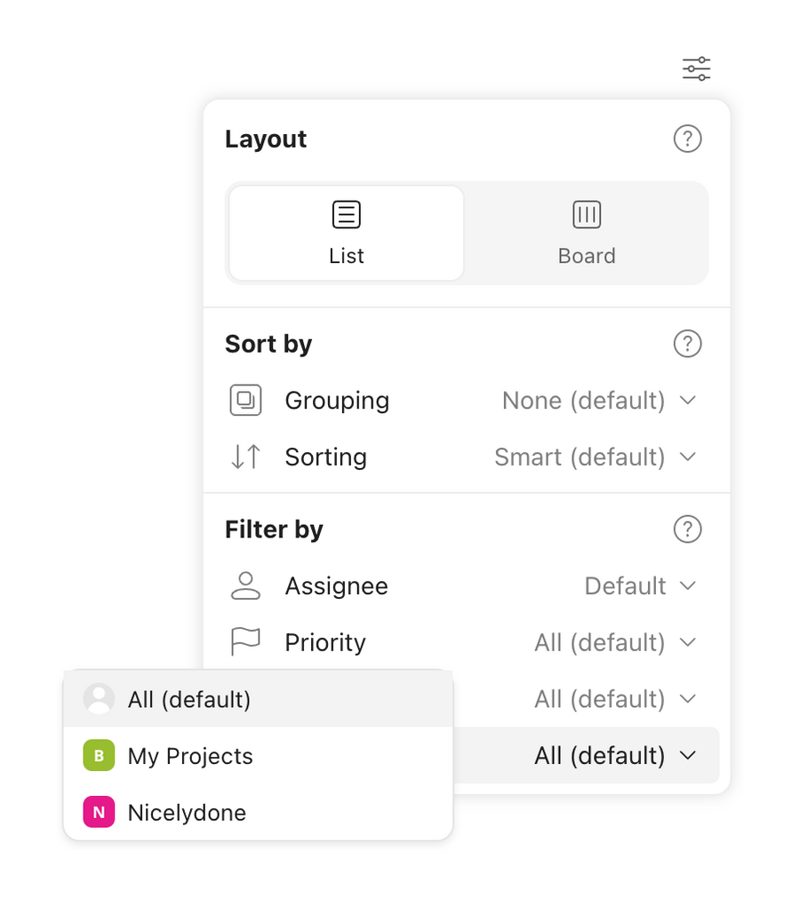The width and height of the screenshot is (800, 907).
Task: Click the Sort by help icon
Action: (688, 344)
